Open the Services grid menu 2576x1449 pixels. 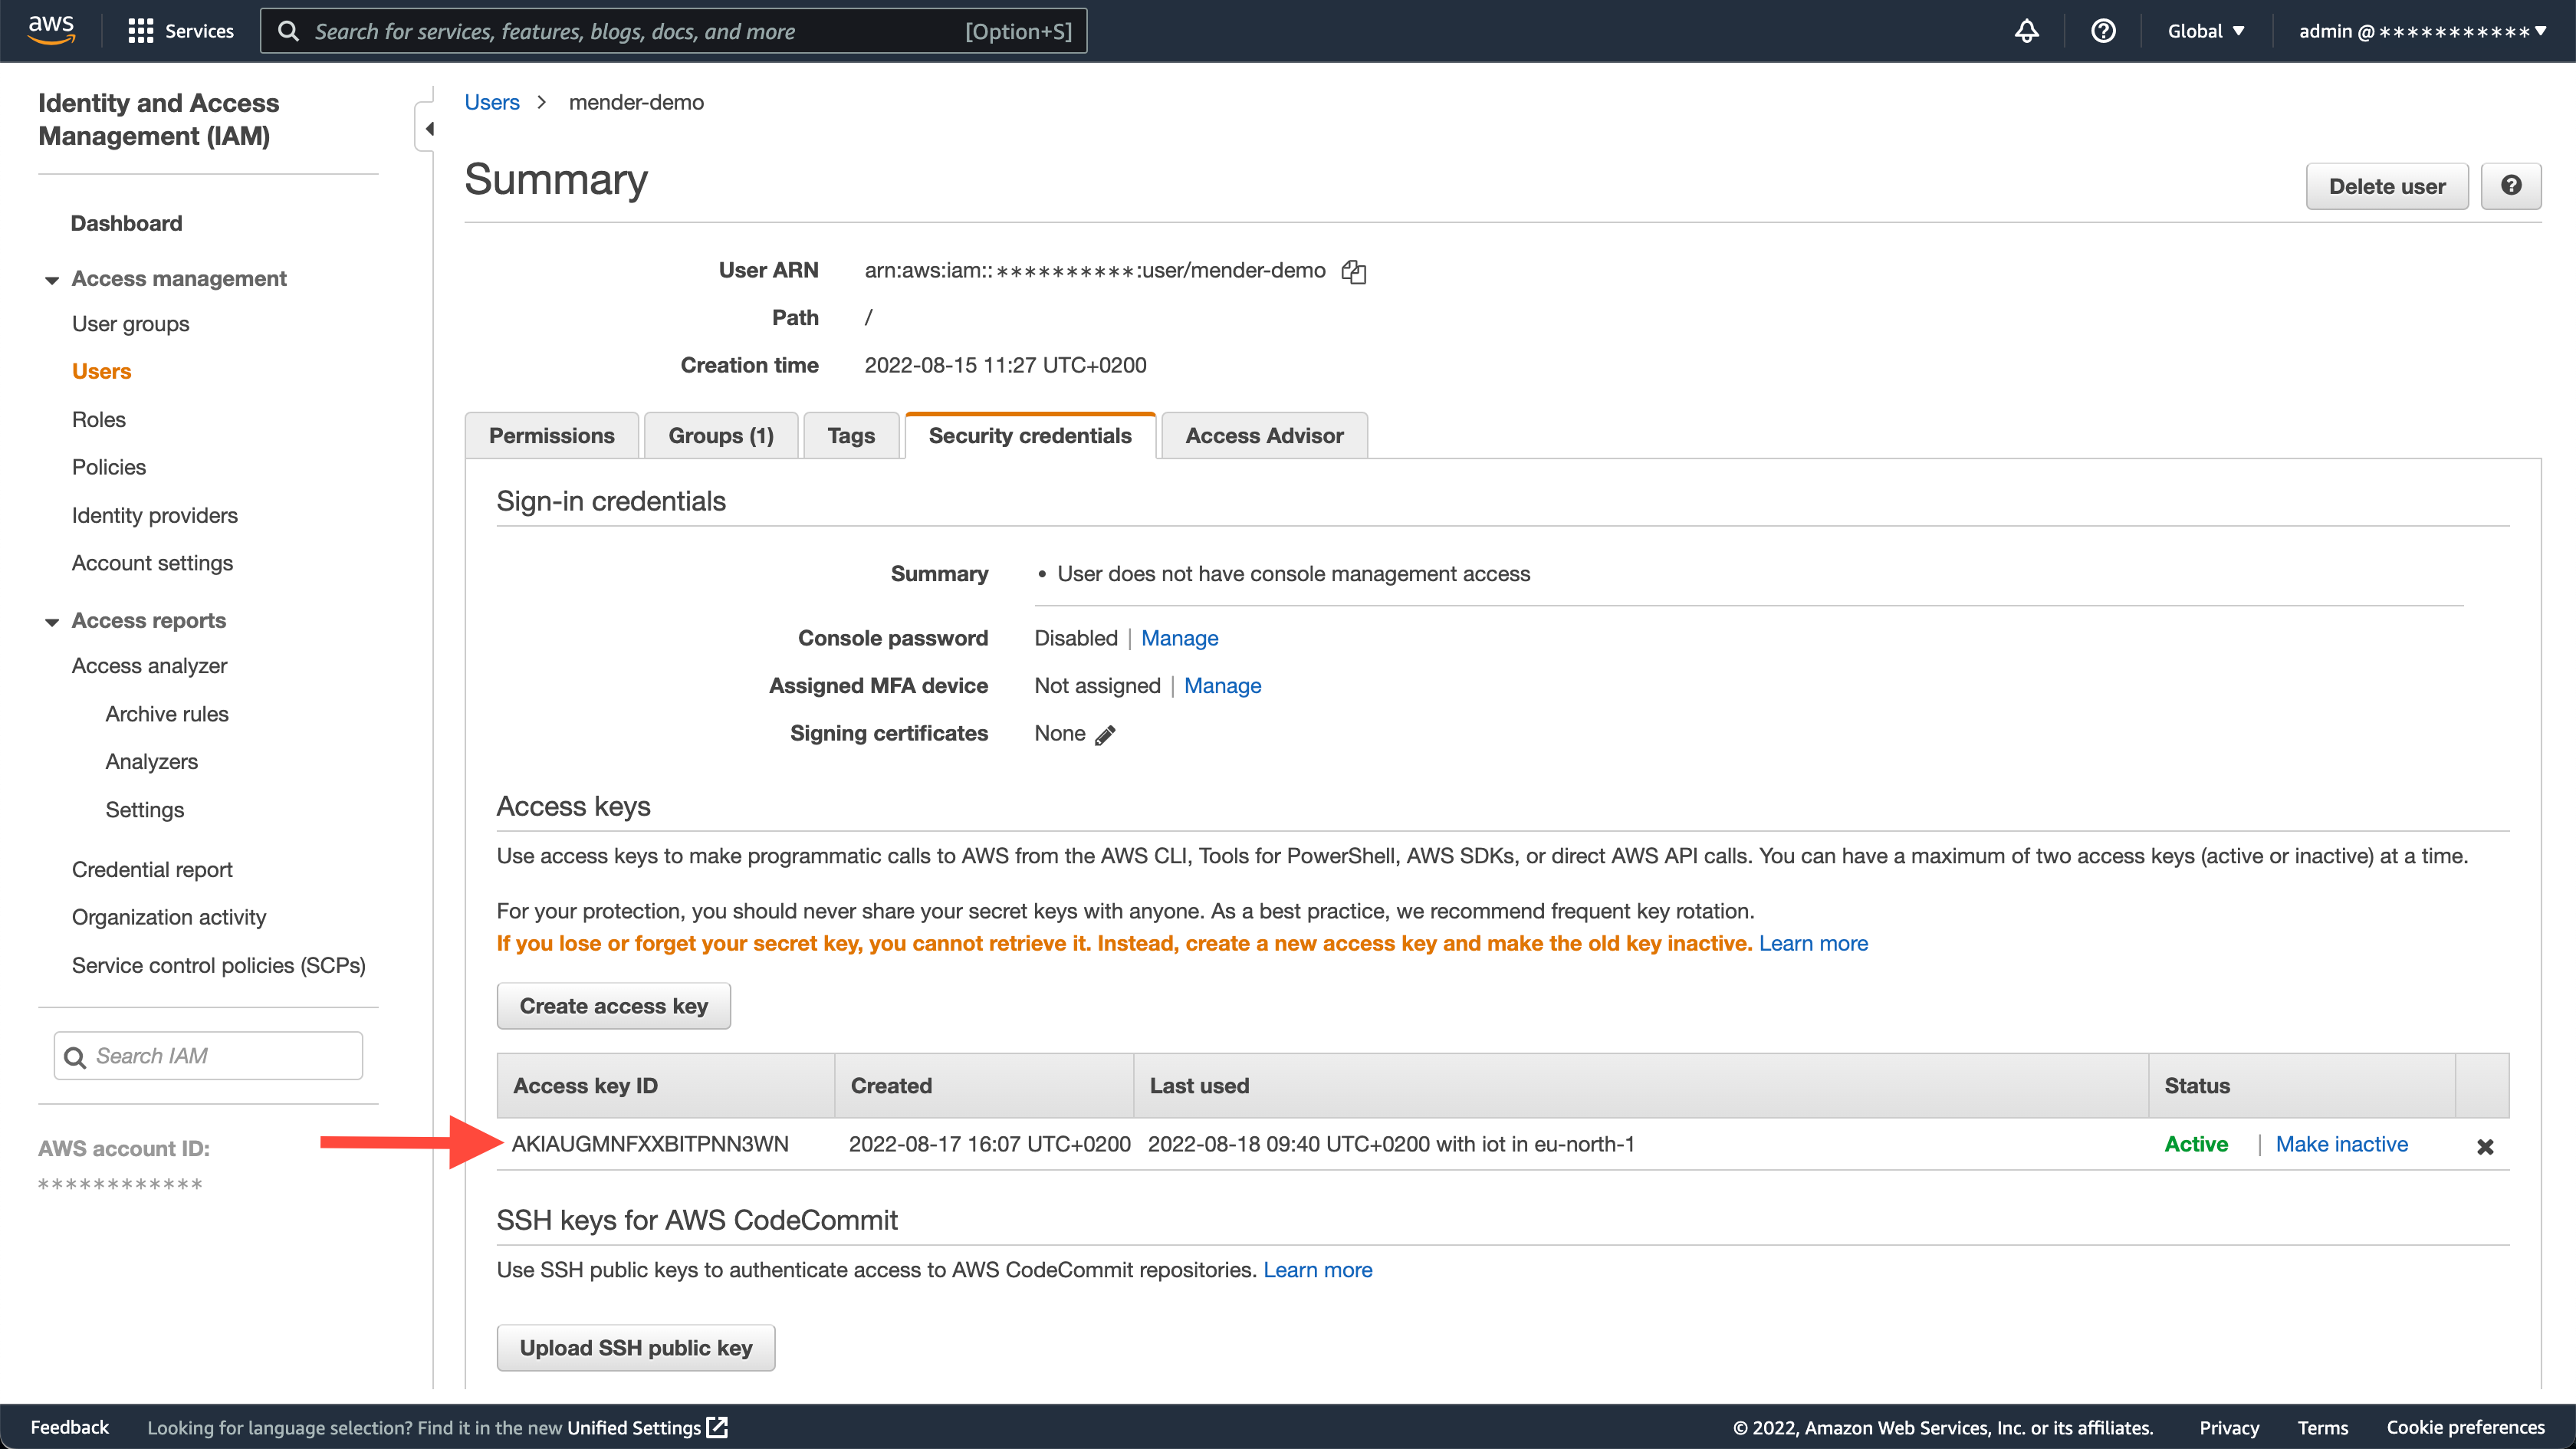(x=140, y=31)
